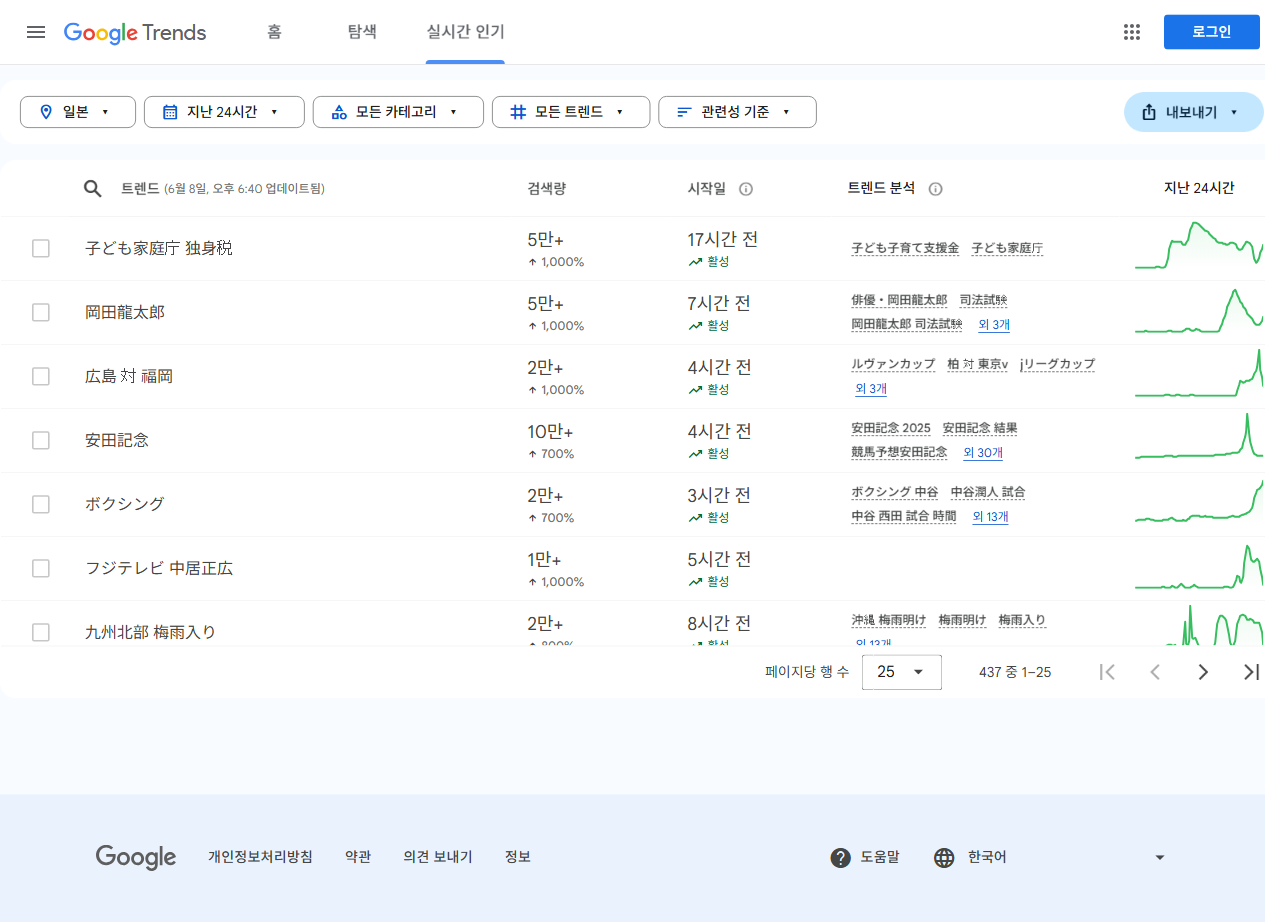Change rows per page from 25
Viewport: 1265px width, 922px height.
pyautogui.click(x=902, y=672)
